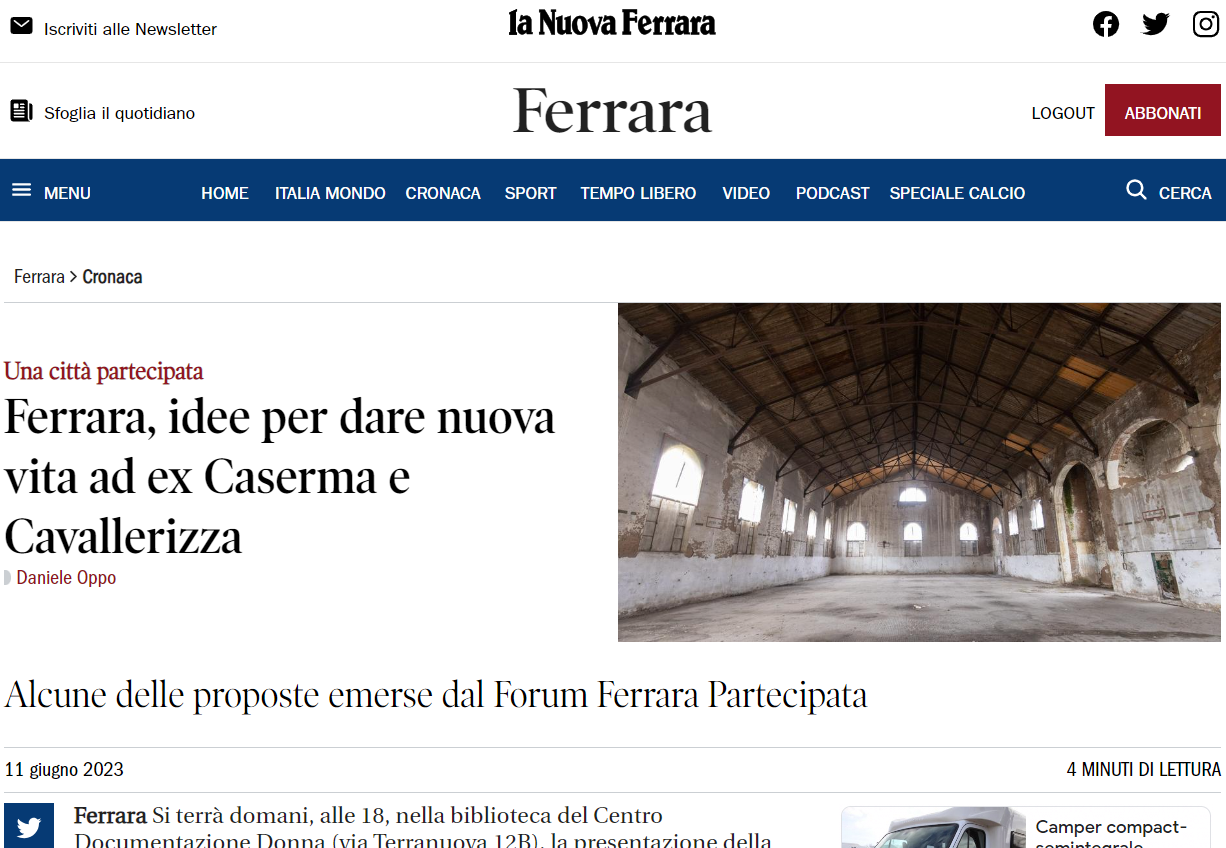1226x848 pixels.
Task: Click la Nuova Ferrara logo
Action: pos(612,23)
